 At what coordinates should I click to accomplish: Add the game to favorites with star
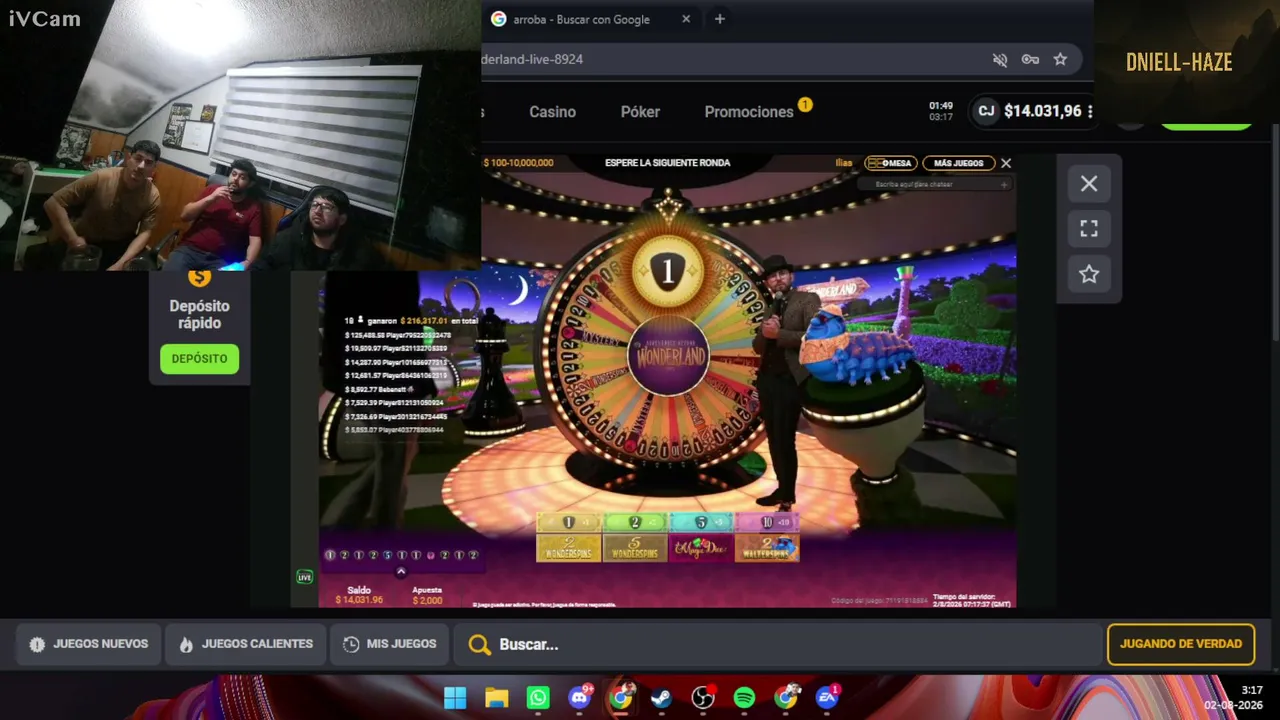(x=1089, y=274)
